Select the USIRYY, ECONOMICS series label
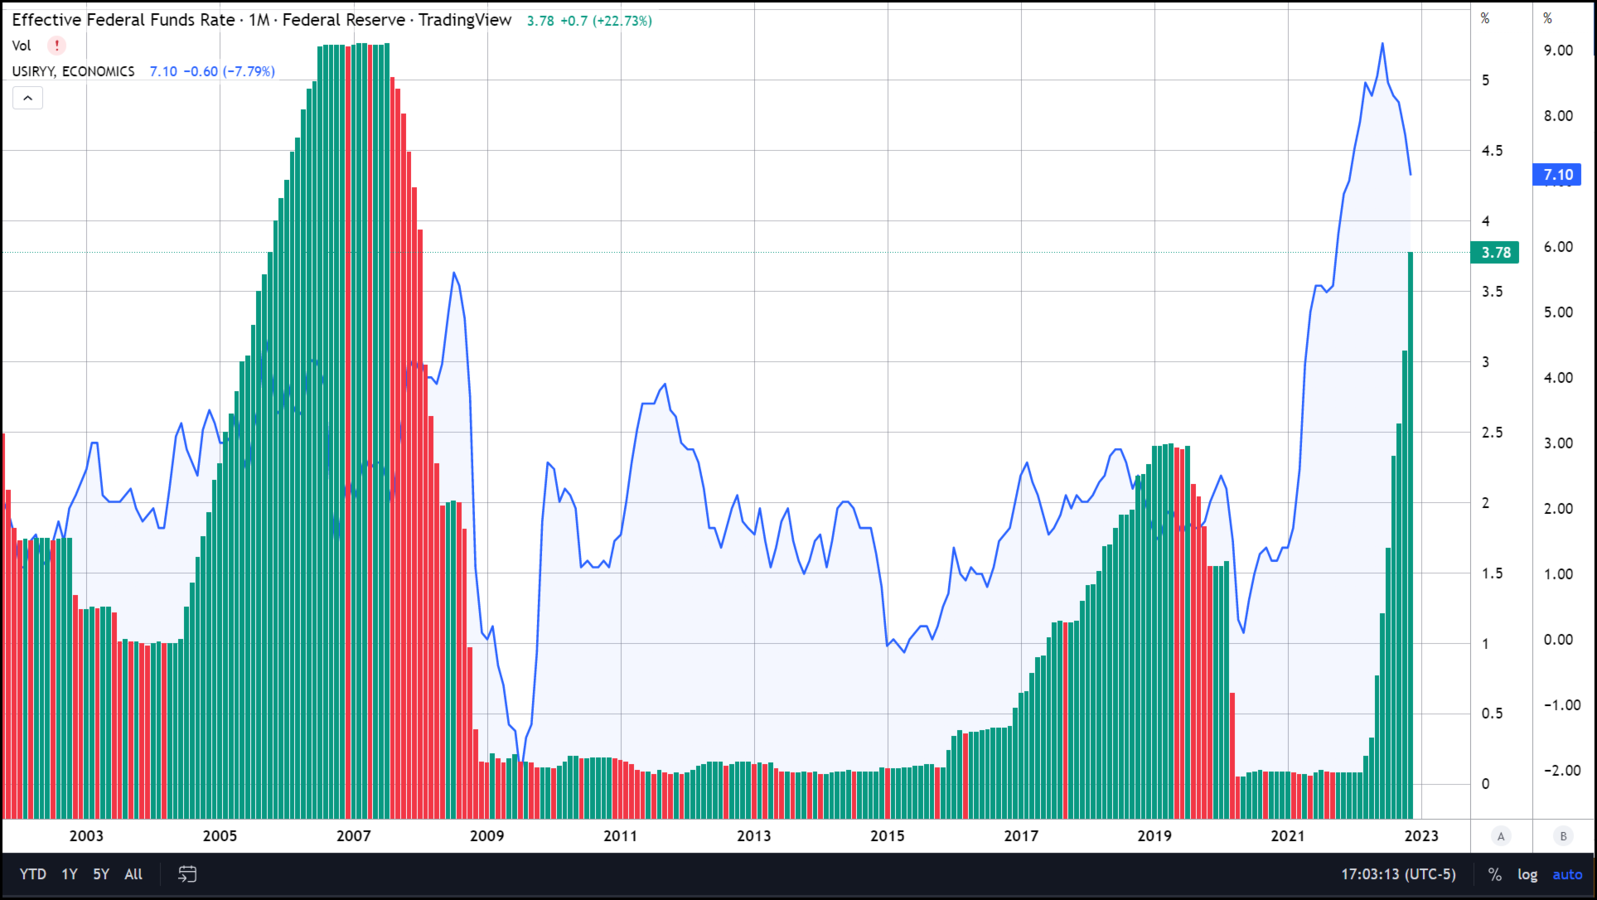The width and height of the screenshot is (1597, 900). click(x=73, y=71)
